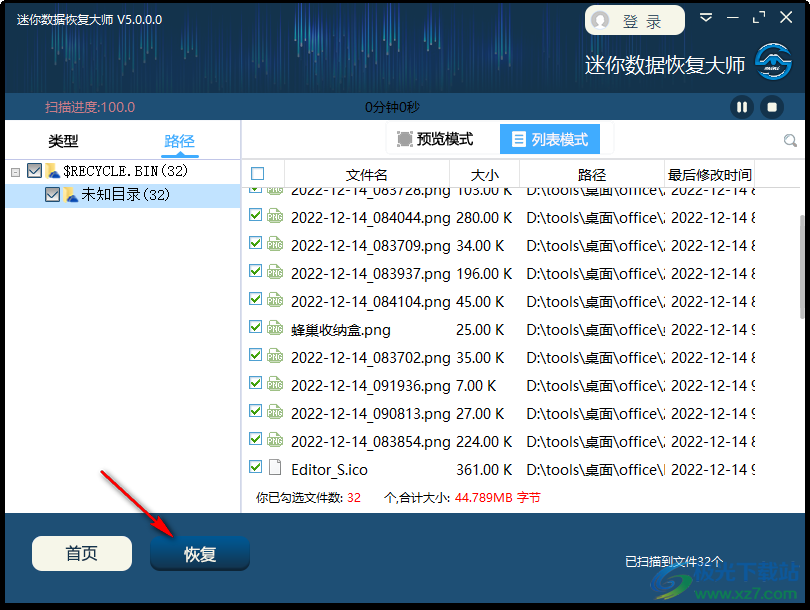Stop the scan with the stop icon
Viewport: 810px width, 610px height.
point(772,107)
